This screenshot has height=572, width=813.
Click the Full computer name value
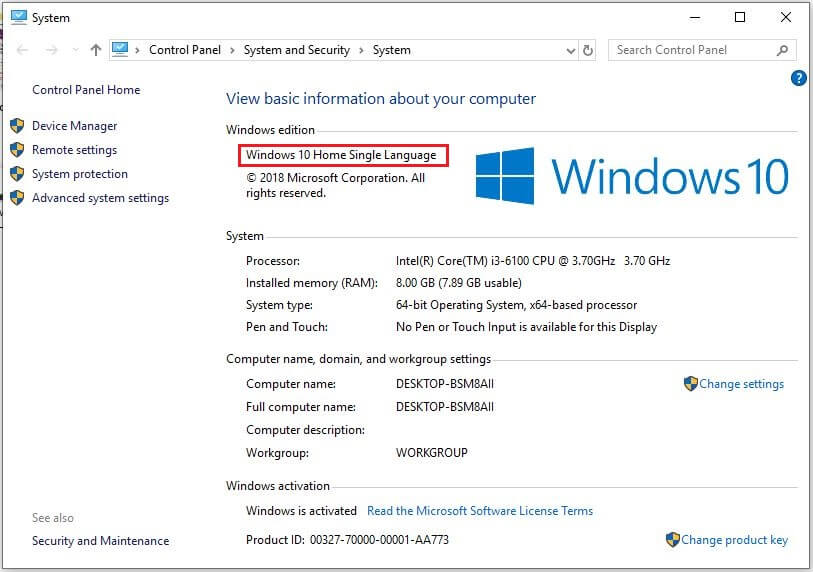coord(445,407)
